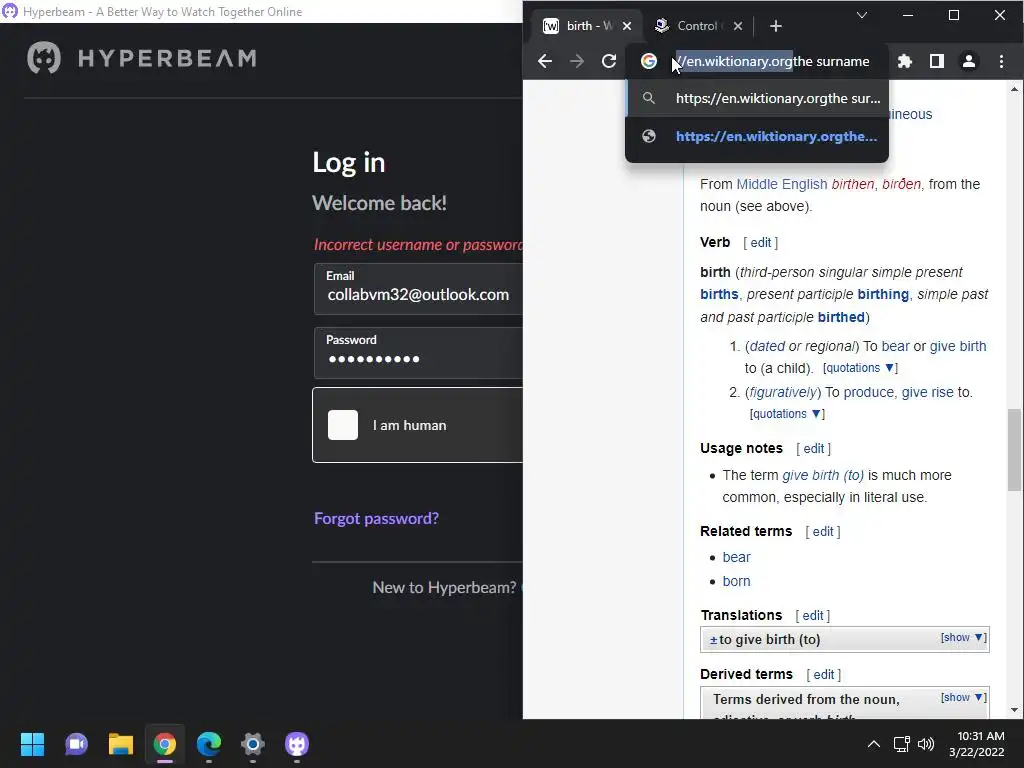Edit the Related terms section
This screenshot has width=1024, height=768.
(823, 532)
